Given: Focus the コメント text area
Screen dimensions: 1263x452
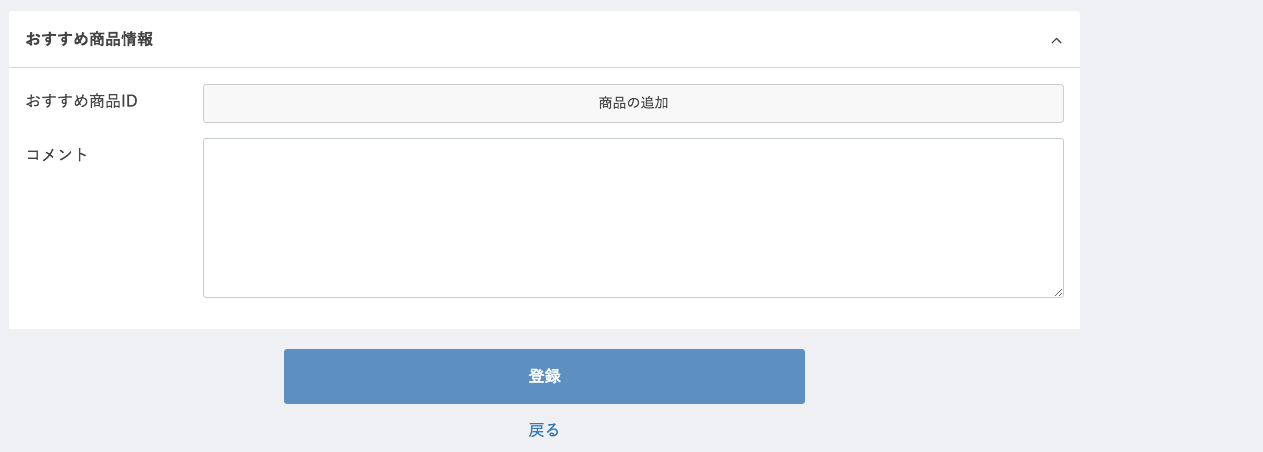Looking at the screenshot, I should [x=633, y=218].
